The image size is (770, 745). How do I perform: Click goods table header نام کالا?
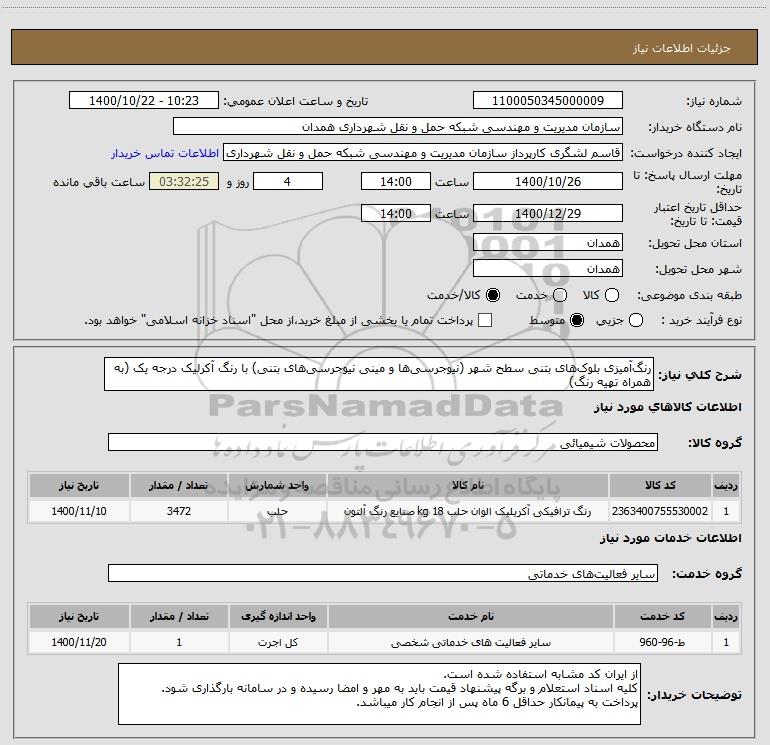pyautogui.click(x=468, y=485)
